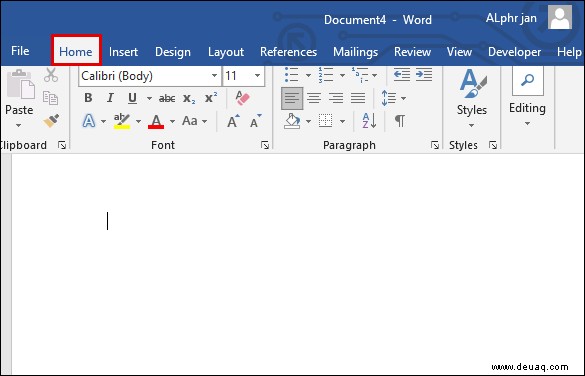Viewport: 585px width, 376px height.
Task: Switch to the Design tab
Action: click(173, 52)
